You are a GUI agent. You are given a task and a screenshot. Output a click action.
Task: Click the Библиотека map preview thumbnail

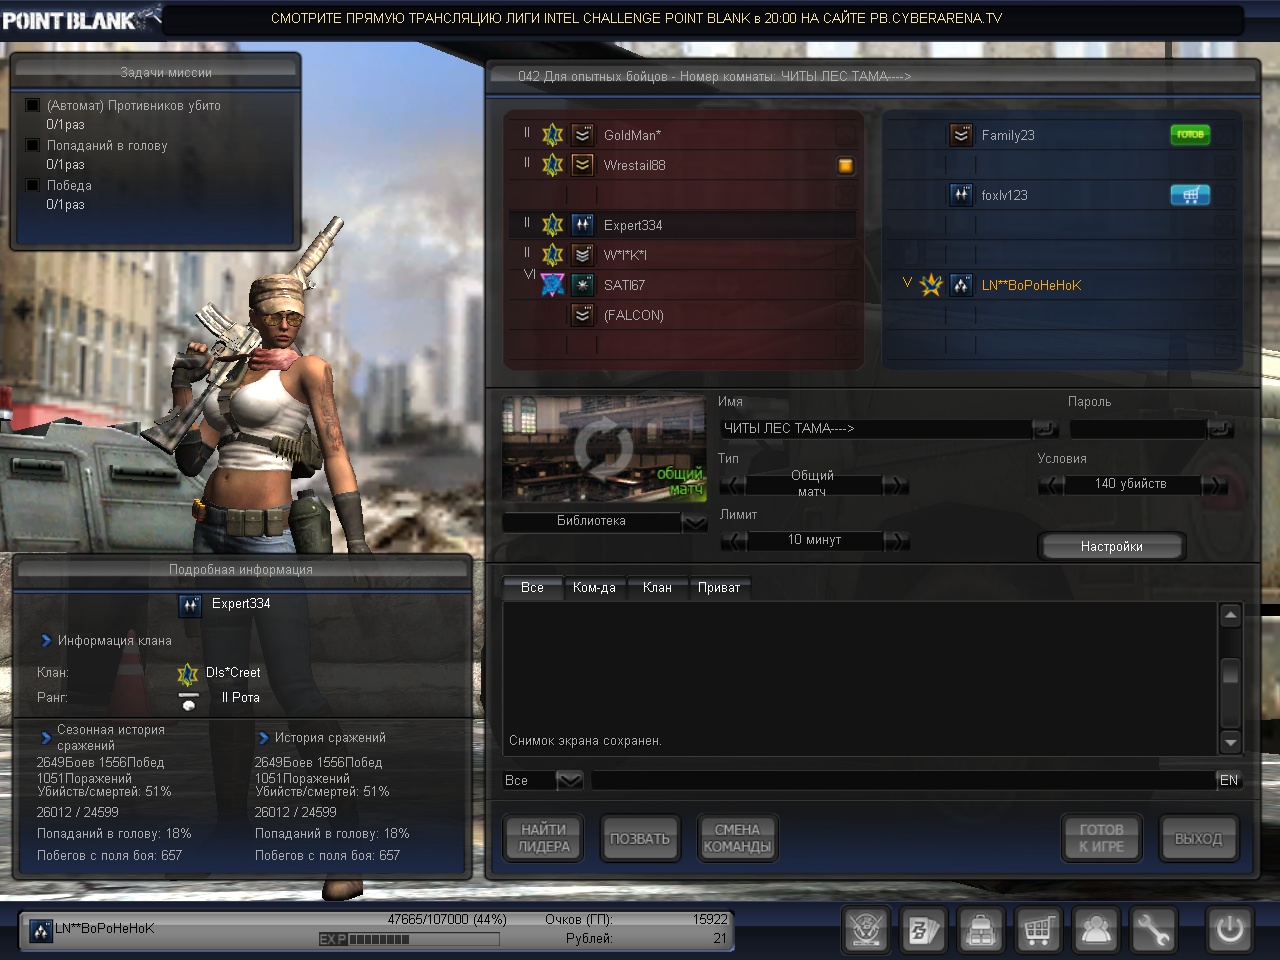click(x=604, y=448)
